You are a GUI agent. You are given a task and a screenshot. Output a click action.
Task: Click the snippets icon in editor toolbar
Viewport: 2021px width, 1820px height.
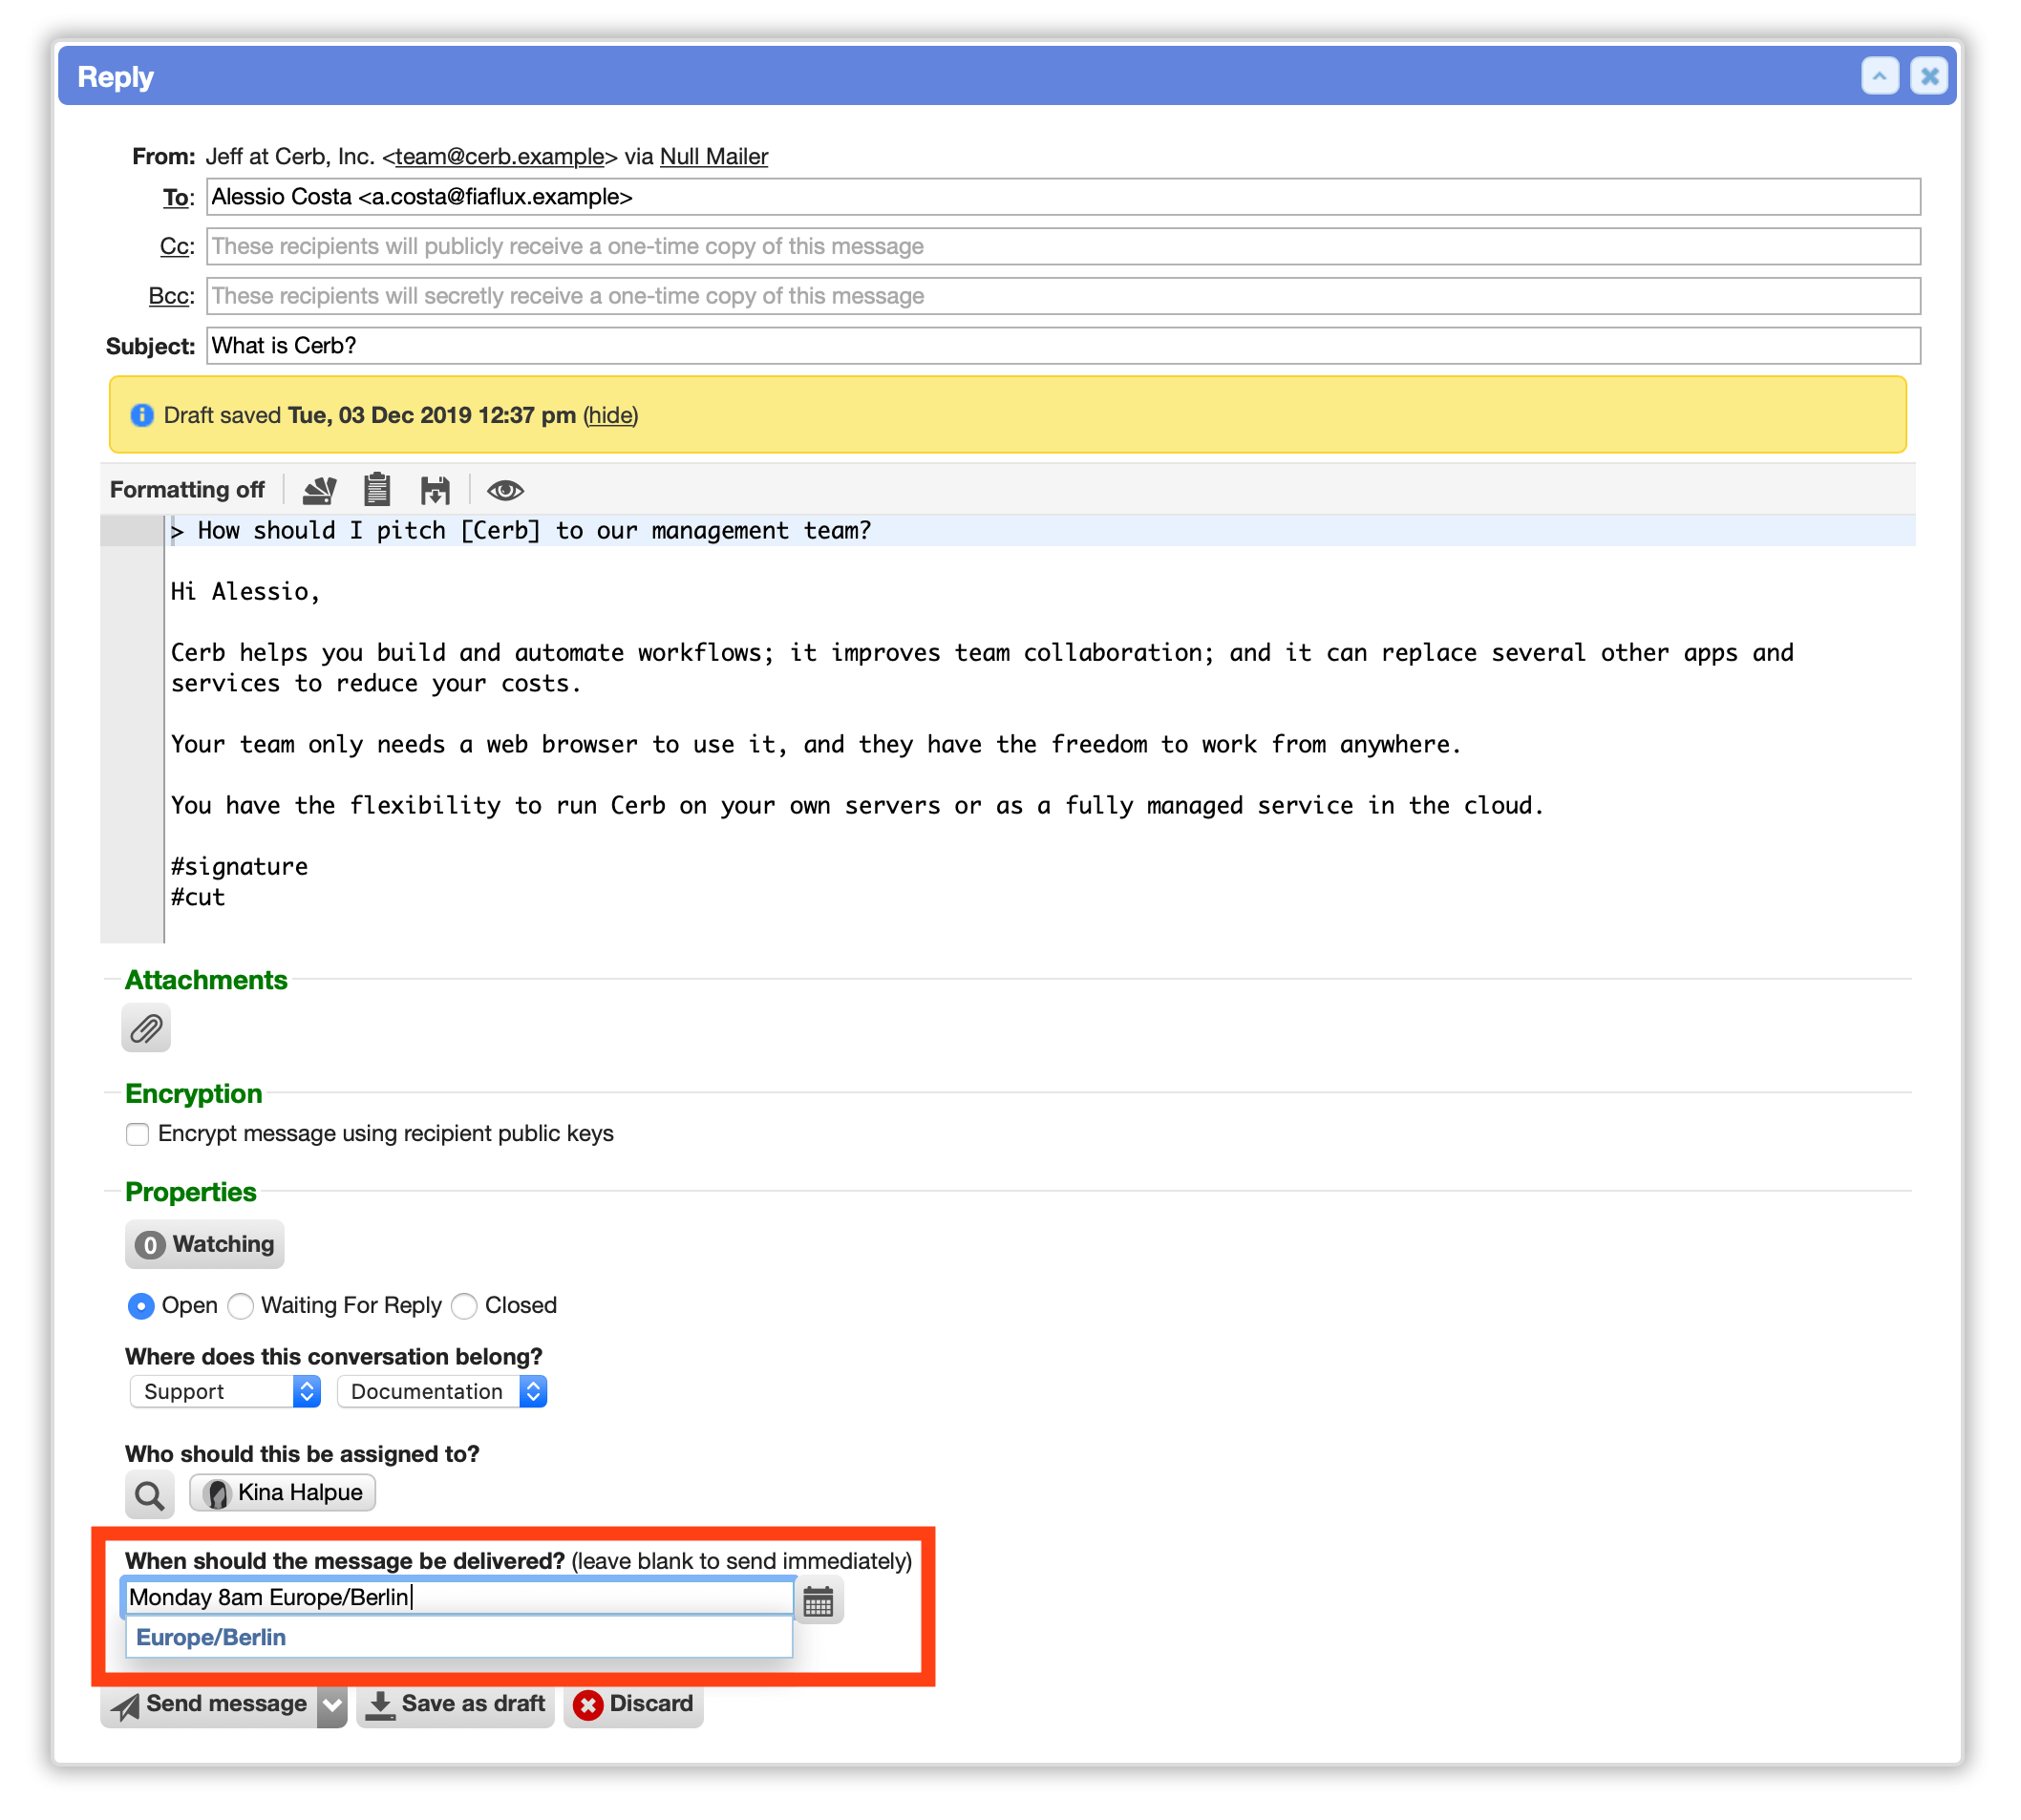[x=319, y=490]
